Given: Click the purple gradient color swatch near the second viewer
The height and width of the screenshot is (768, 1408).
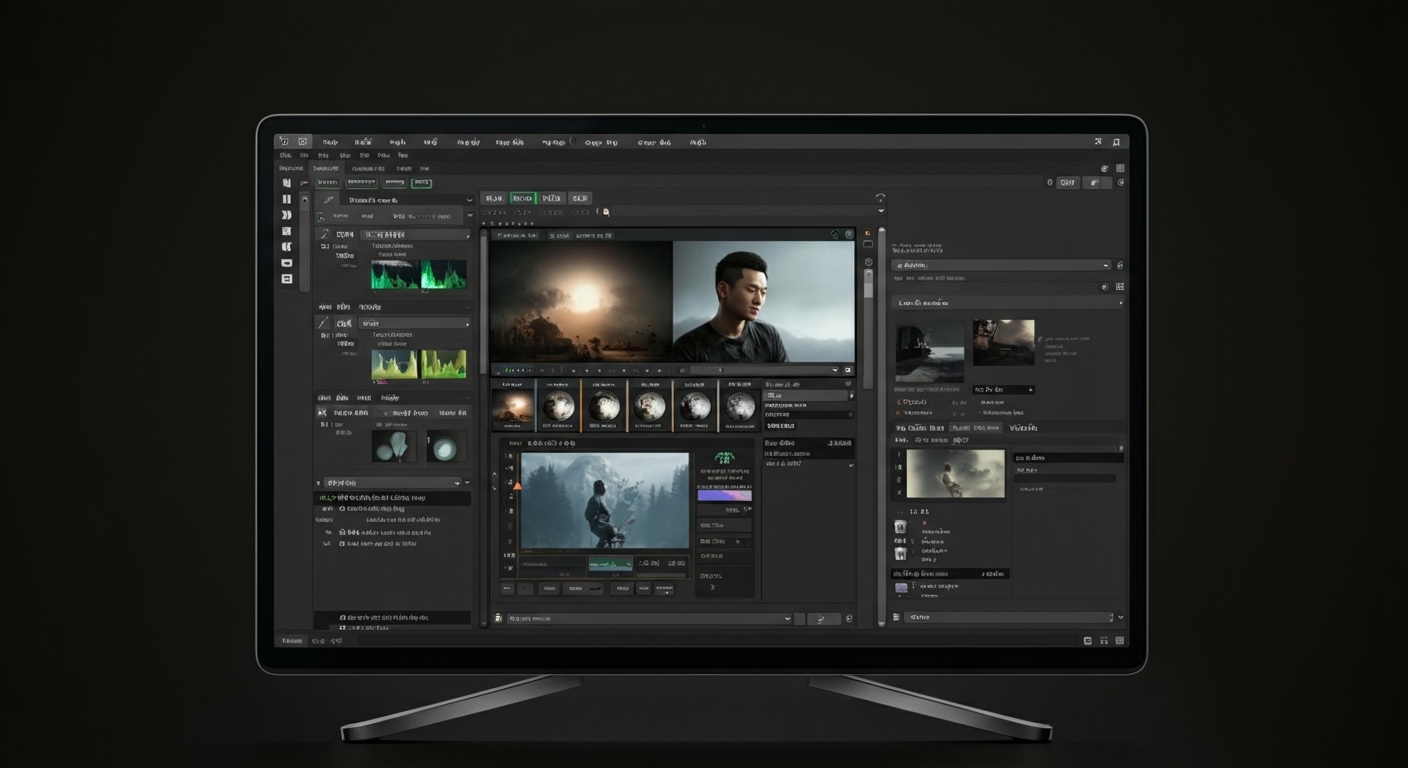Looking at the screenshot, I should pyautogui.click(x=723, y=493).
